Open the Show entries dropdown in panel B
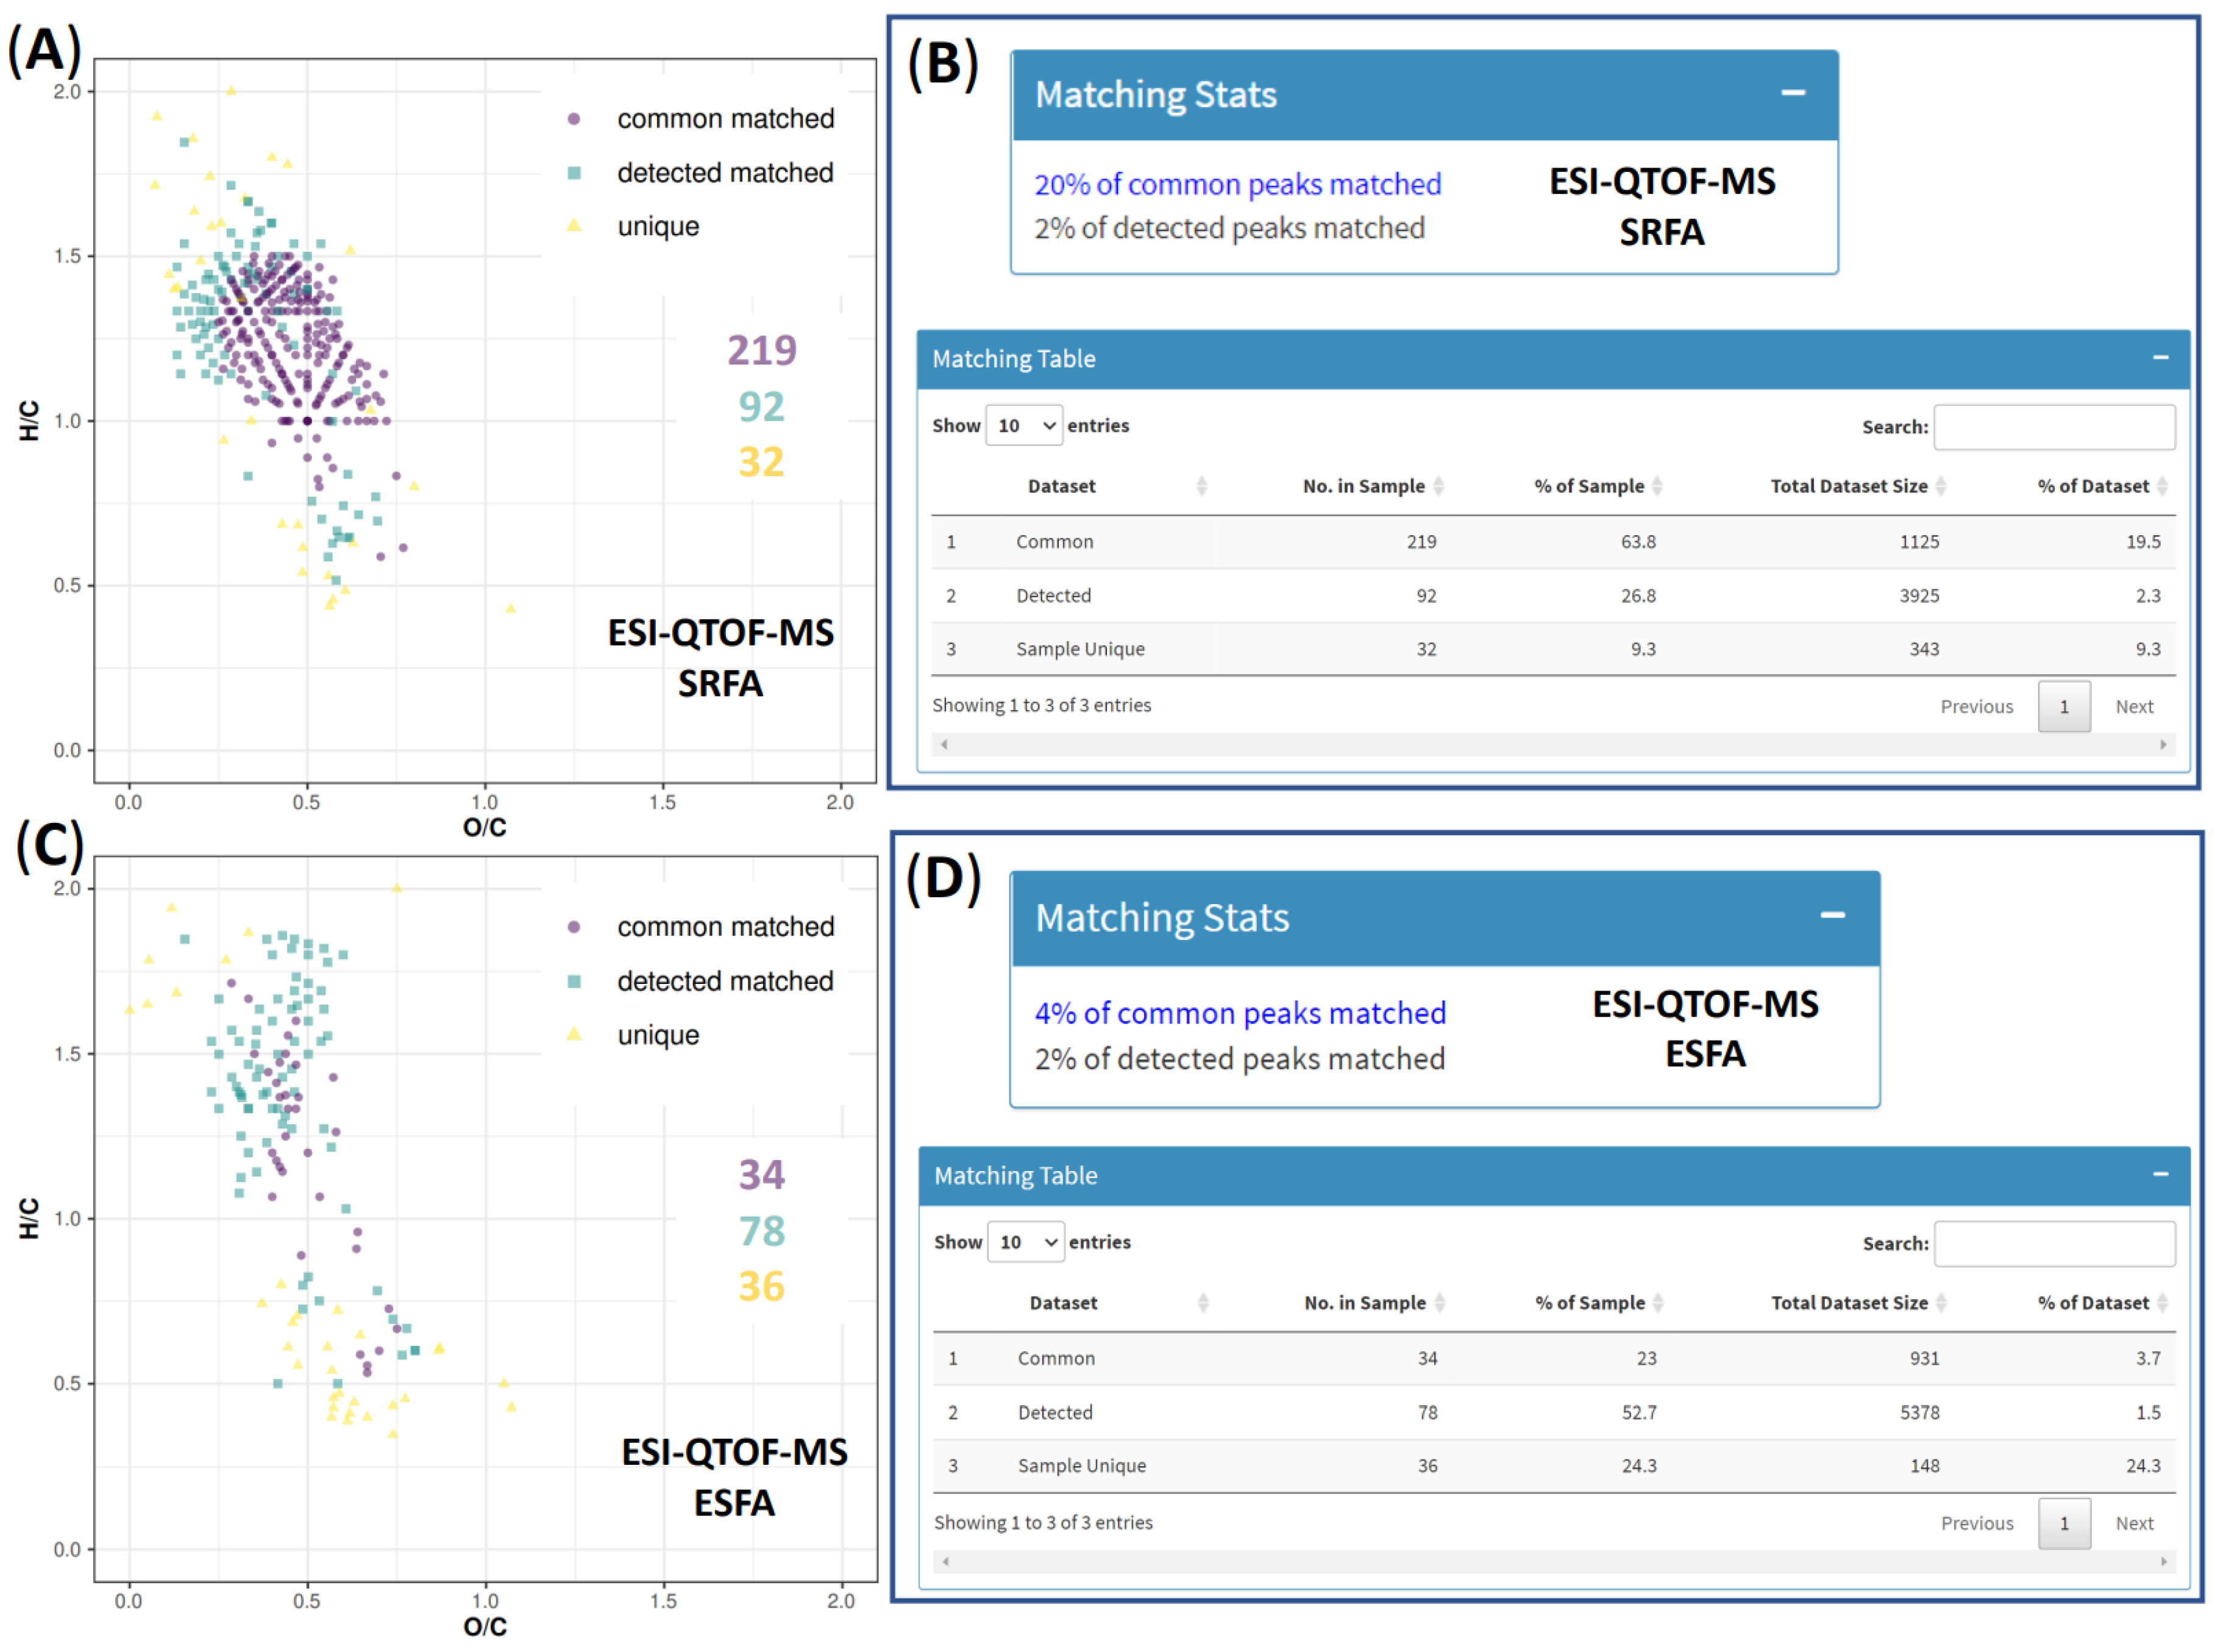This screenshot has width=2215, height=1652. [x=1023, y=426]
